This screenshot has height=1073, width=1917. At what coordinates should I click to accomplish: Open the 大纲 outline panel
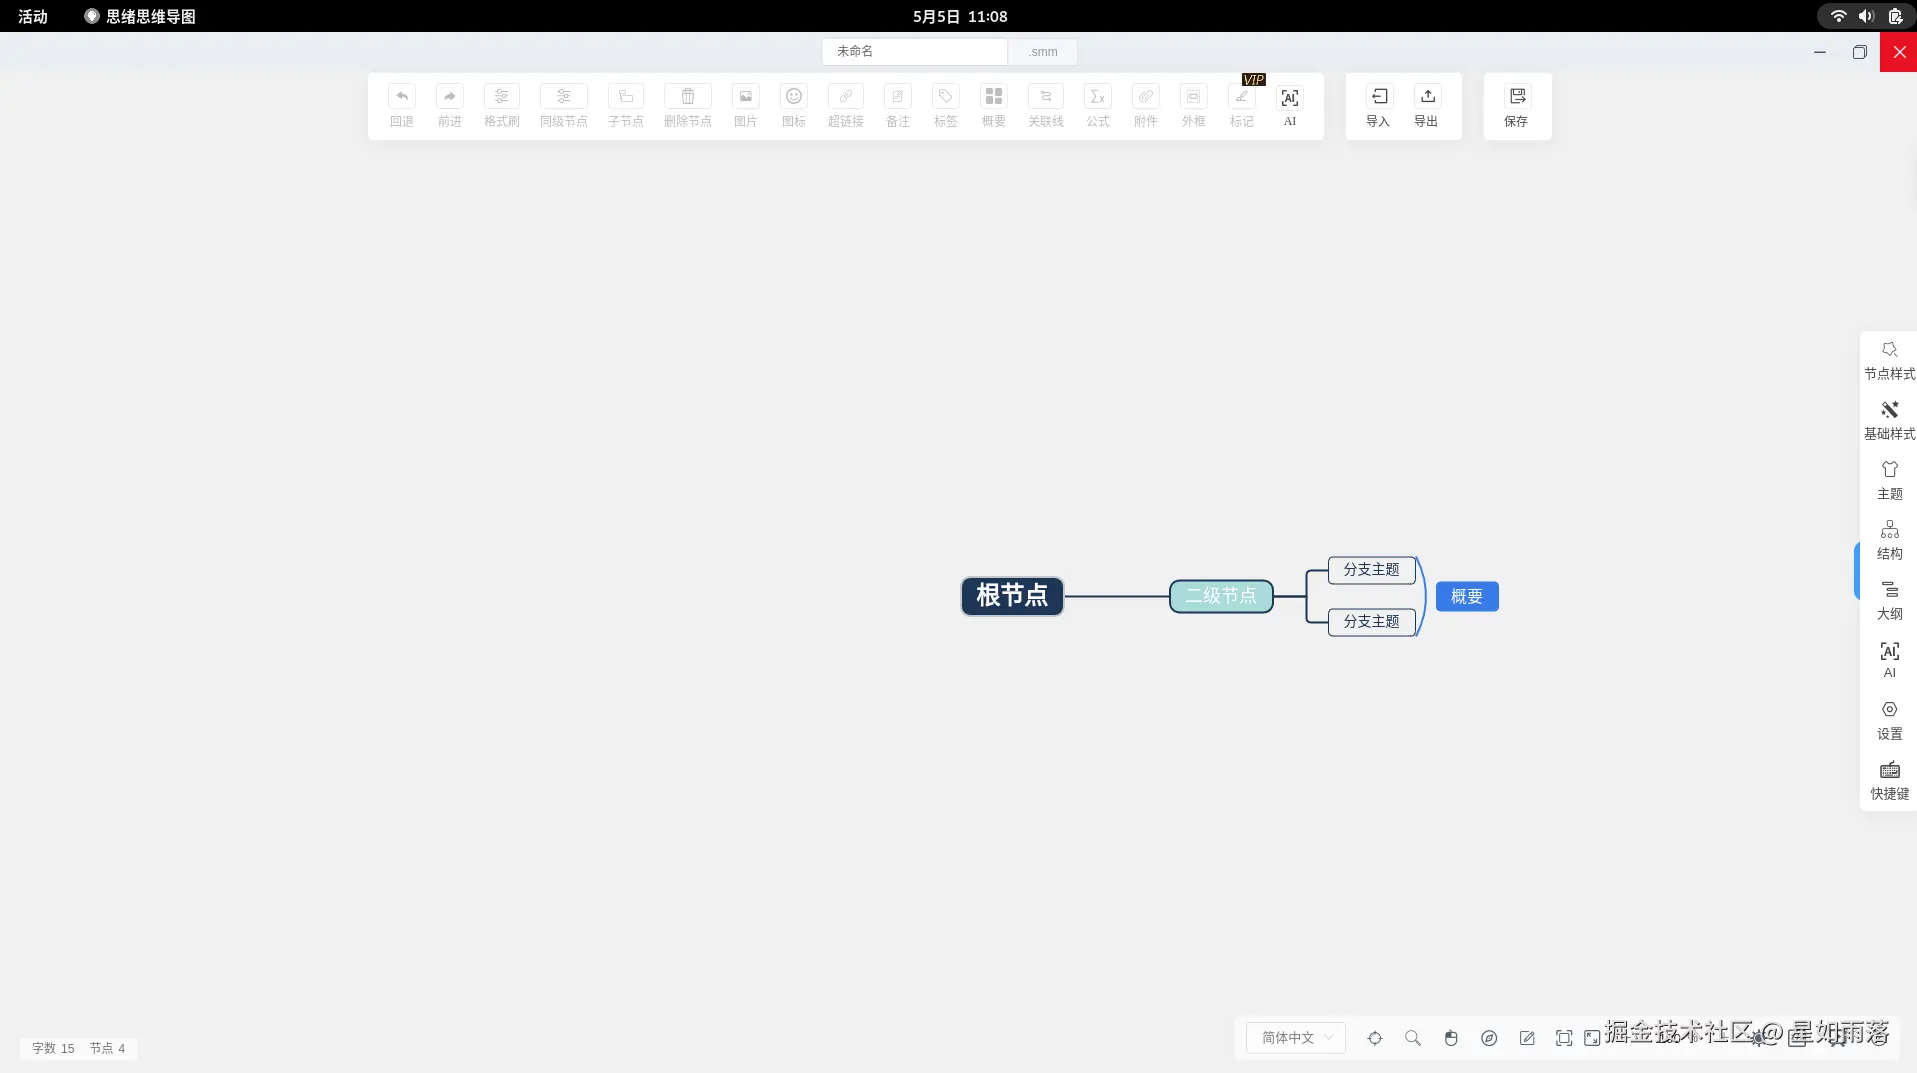pos(1889,600)
